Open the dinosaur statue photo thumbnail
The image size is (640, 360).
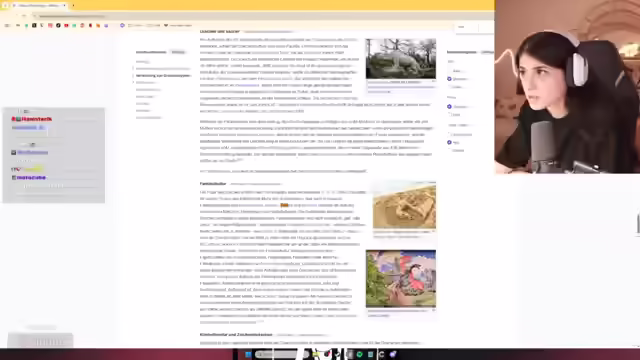click(401, 59)
